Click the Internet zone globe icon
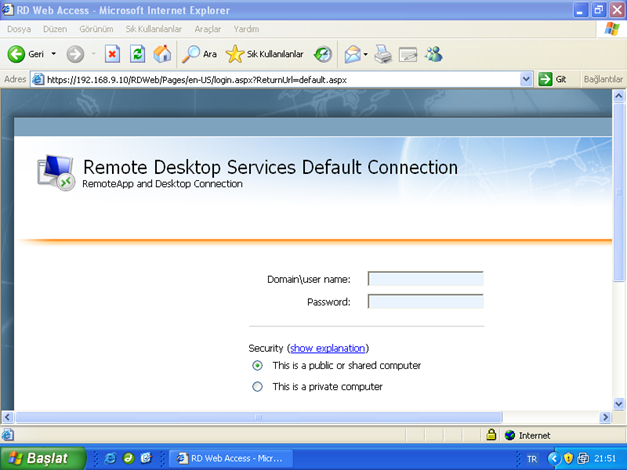This screenshot has width=627, height=470. [x=510, y=435]
